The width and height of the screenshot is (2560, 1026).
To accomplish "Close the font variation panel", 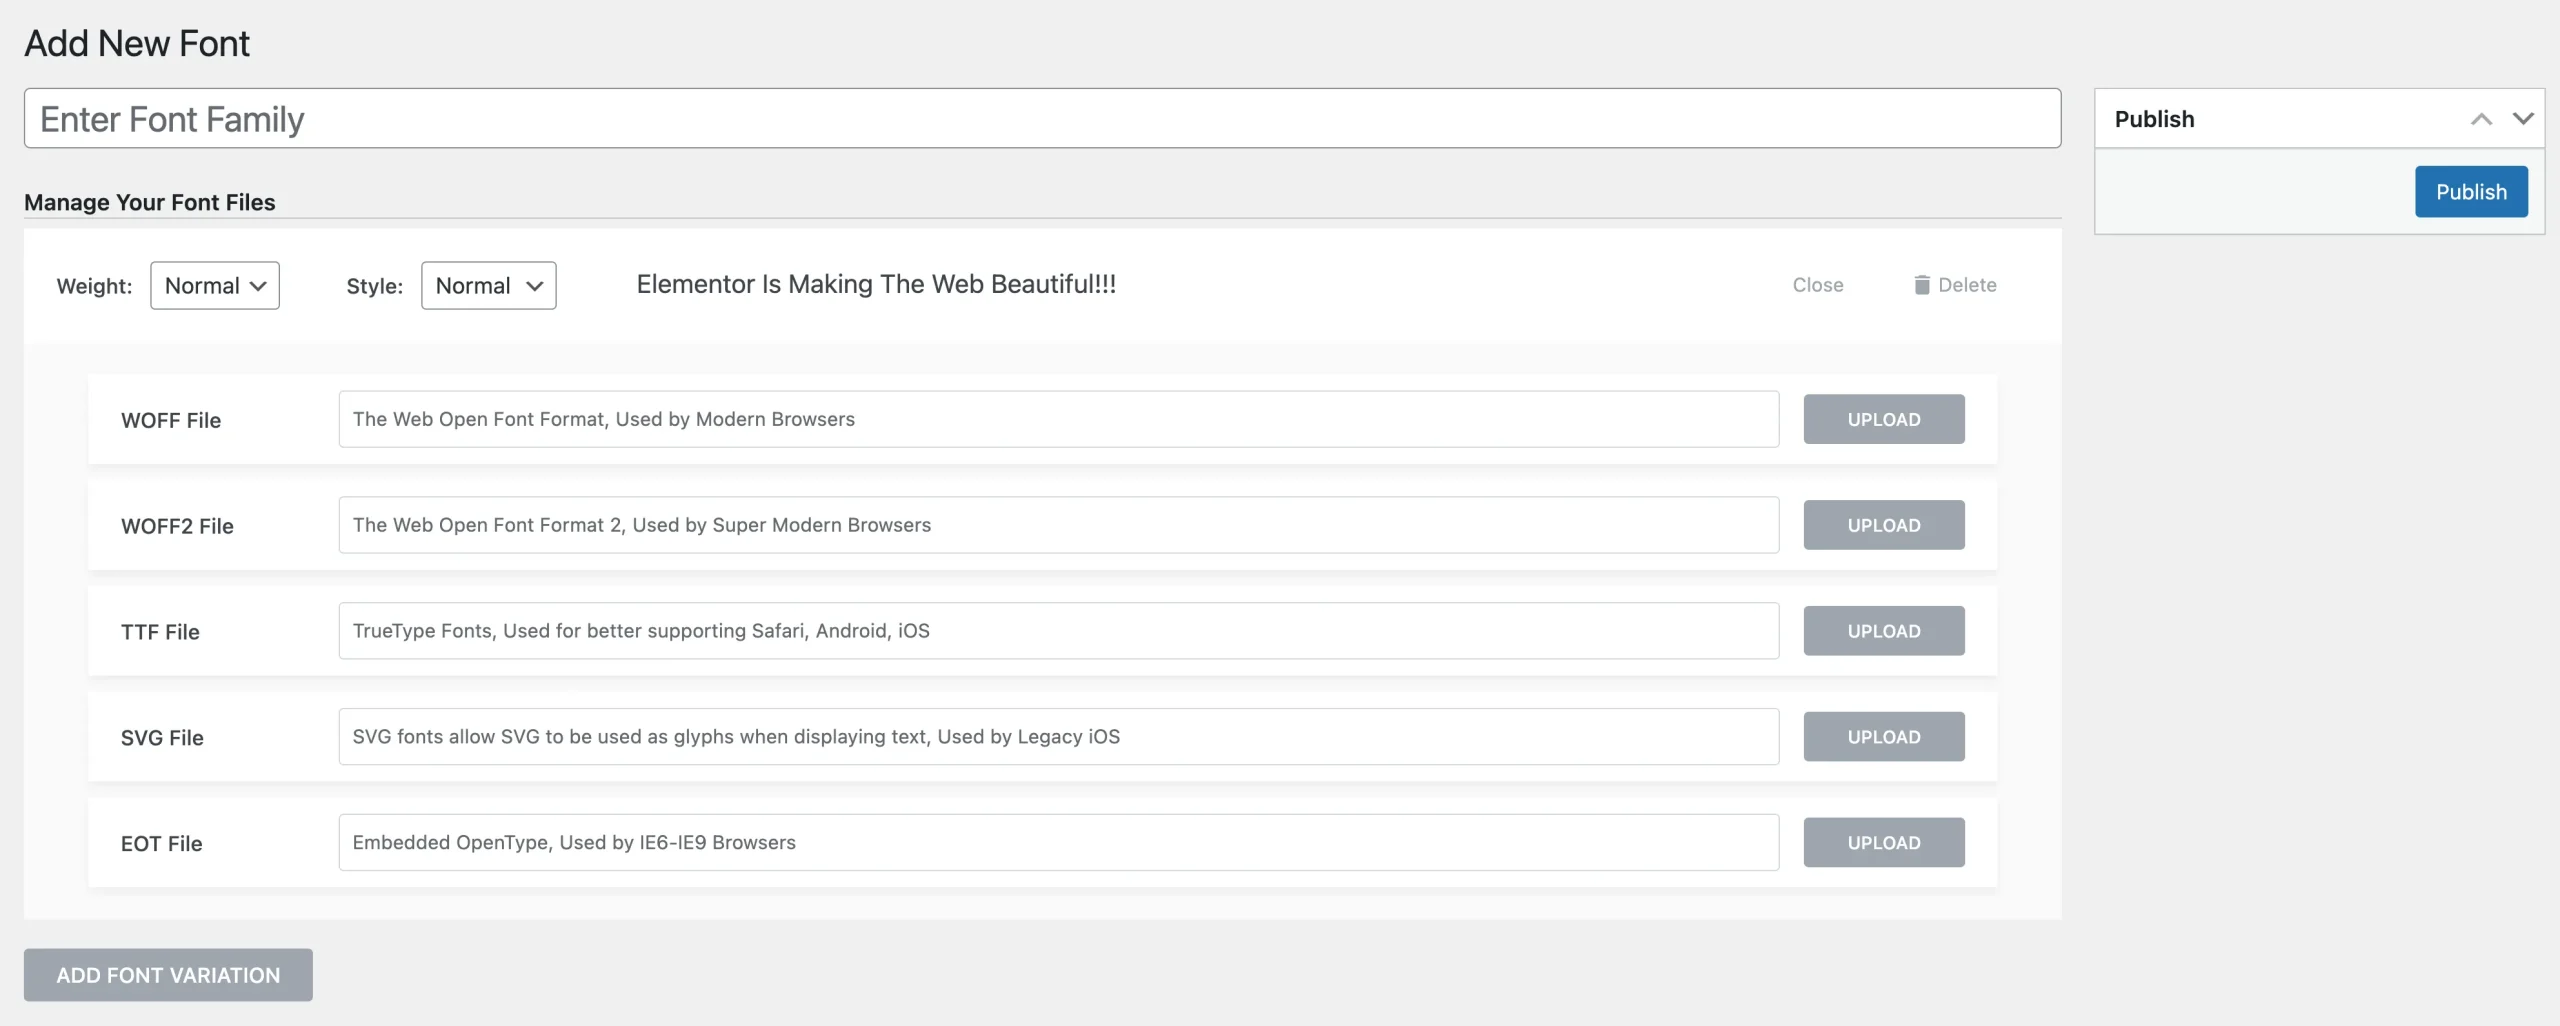I will coord(1817,285).
